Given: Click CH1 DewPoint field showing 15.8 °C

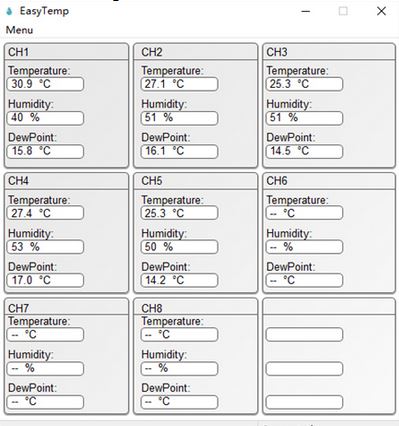Looking at the screenshot, I should (45, 151).
